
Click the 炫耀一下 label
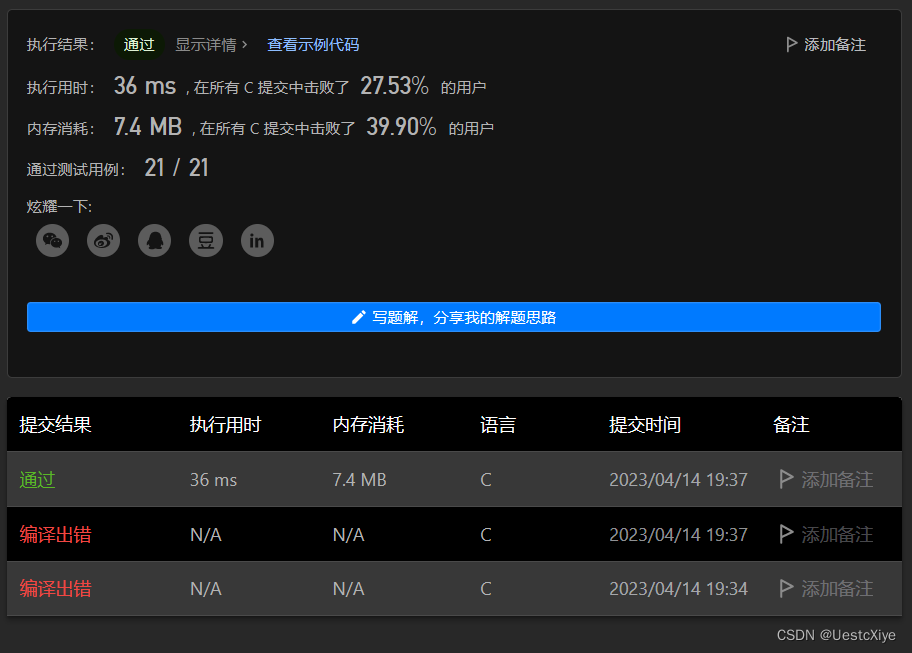[x=59, y=206]
